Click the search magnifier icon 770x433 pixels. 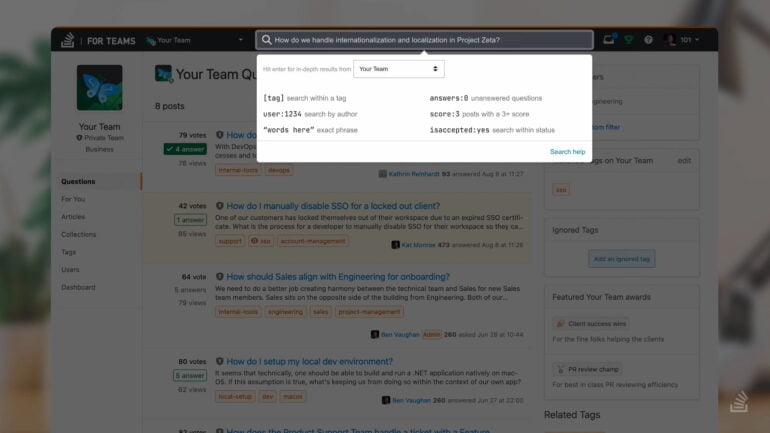(266, 40)
